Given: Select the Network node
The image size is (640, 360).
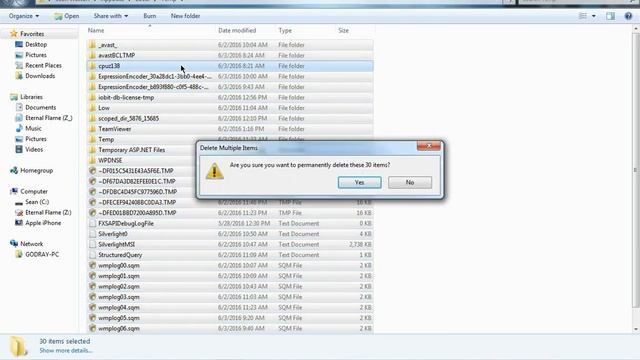Looking at the screenshot, I should pos(31,244).
